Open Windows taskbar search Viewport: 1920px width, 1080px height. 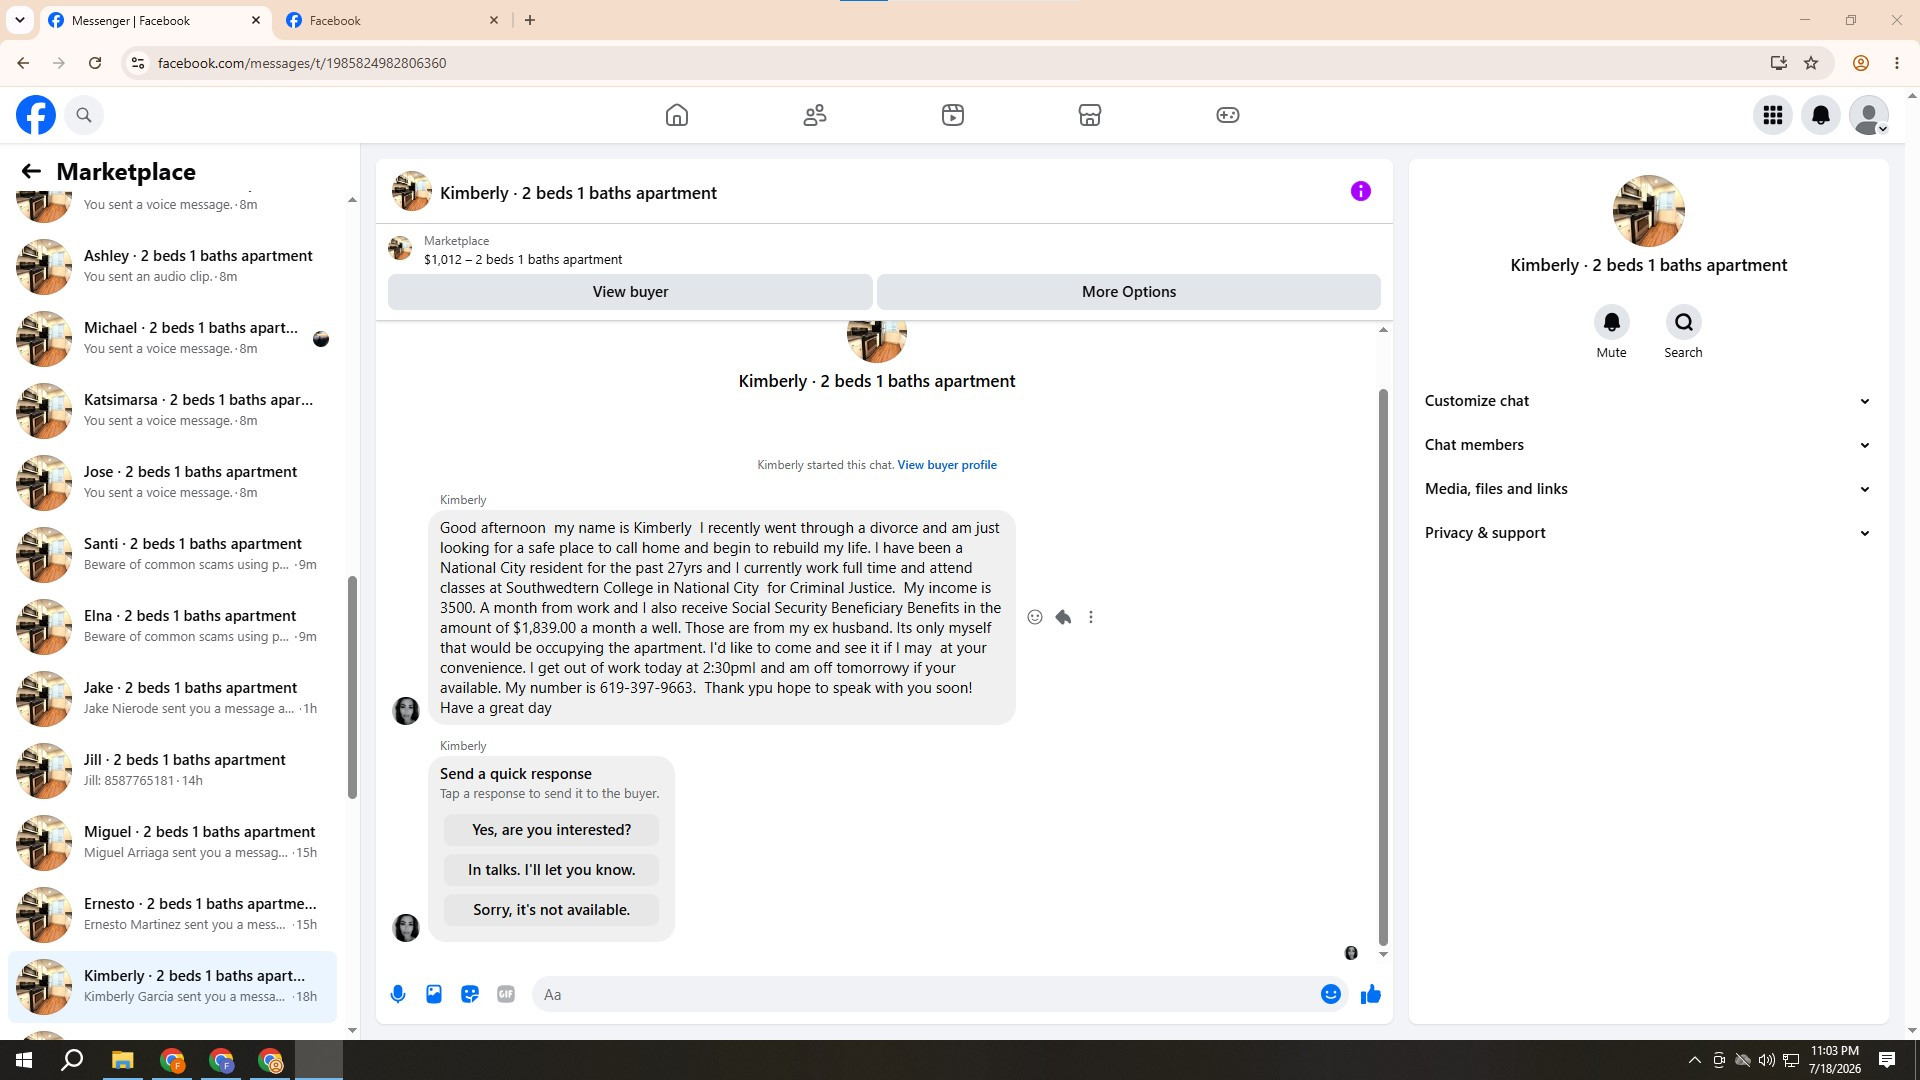[72, 1060]
